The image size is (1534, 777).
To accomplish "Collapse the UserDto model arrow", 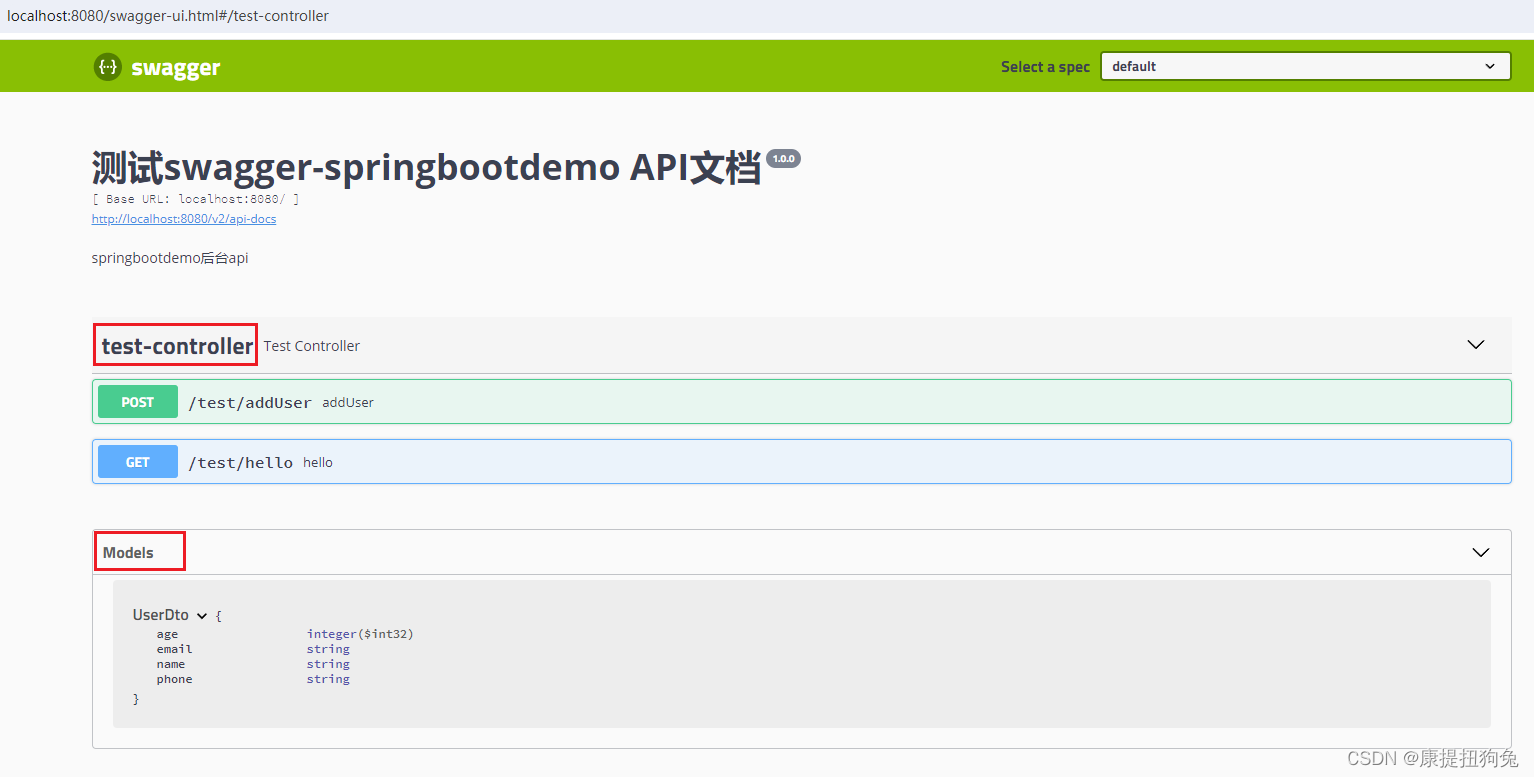I will pos(201,616).
